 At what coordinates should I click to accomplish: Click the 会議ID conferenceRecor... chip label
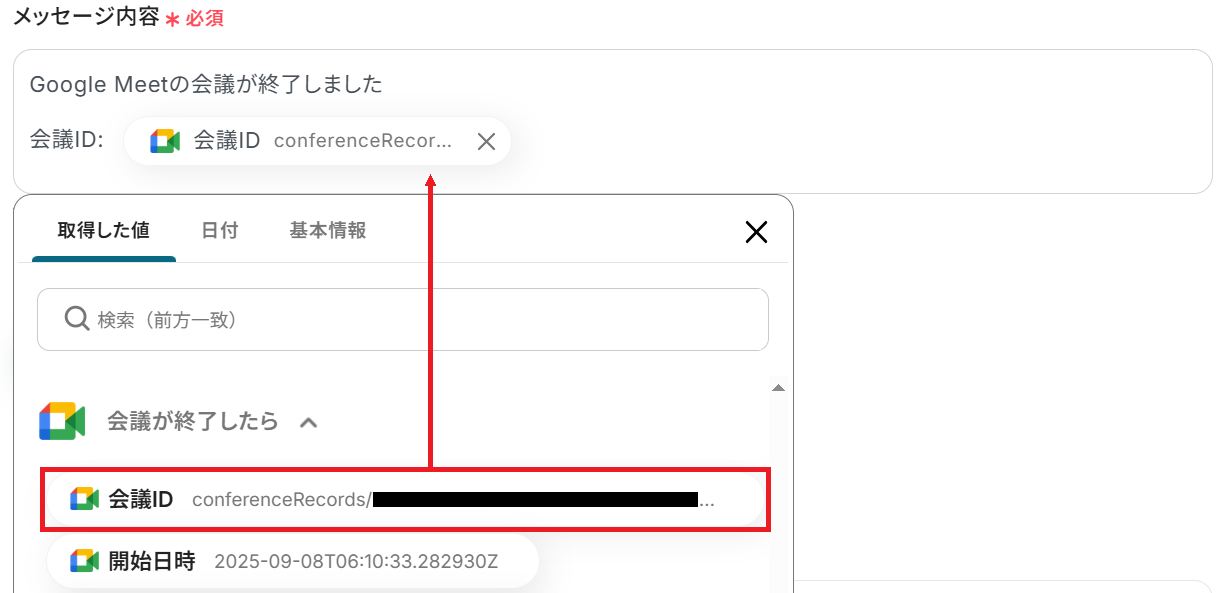coord(323,141)
